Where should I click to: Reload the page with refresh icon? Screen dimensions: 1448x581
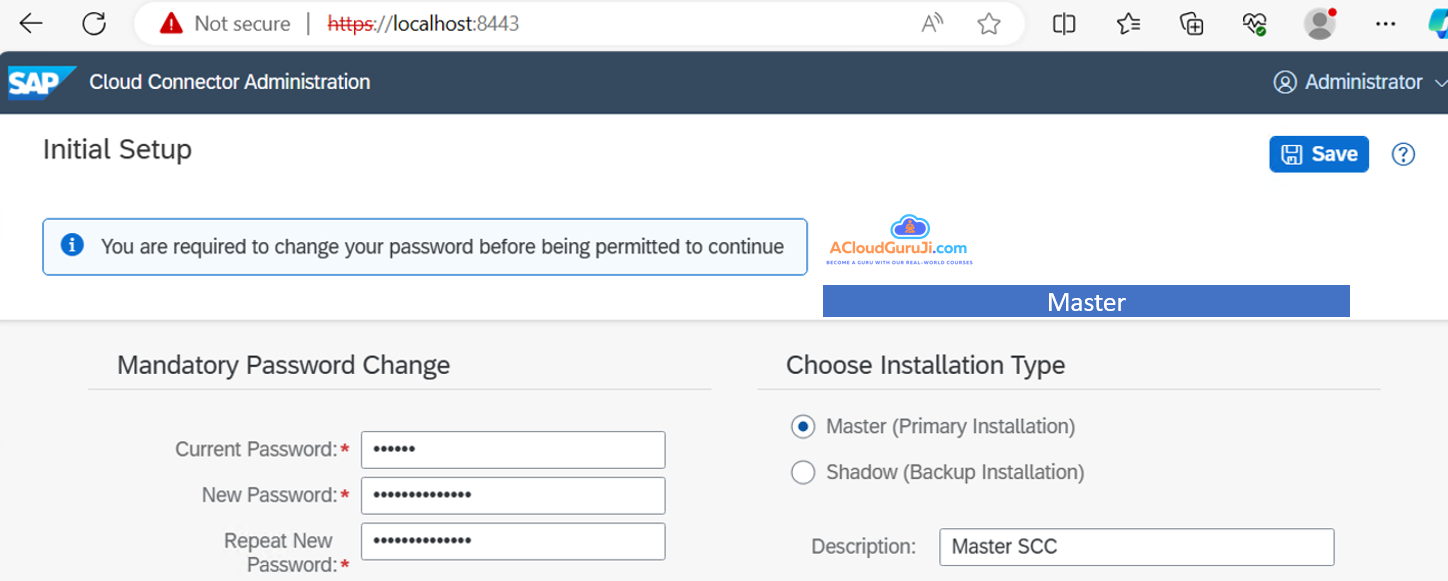tap(94, 24)
